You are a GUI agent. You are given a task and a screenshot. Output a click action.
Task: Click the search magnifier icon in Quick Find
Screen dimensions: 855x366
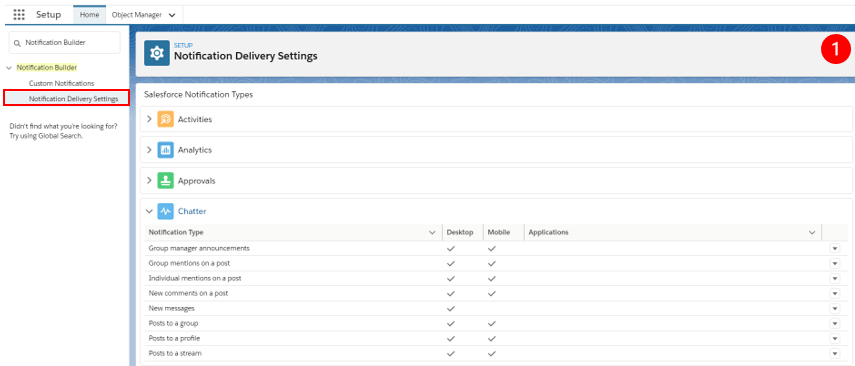point(17,43)
